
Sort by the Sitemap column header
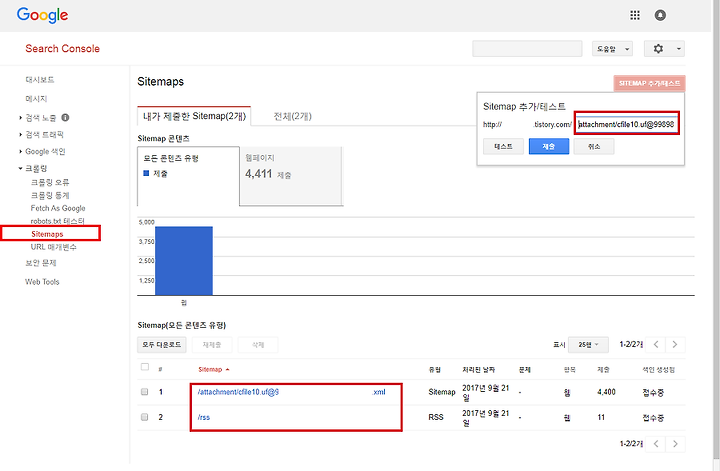click(214, 370)
